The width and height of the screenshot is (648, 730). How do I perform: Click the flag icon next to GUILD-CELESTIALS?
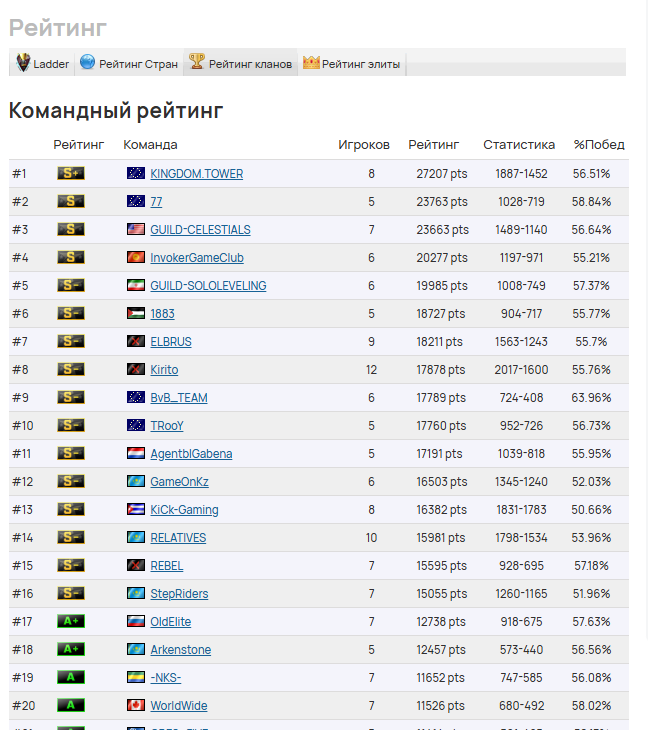136,229
